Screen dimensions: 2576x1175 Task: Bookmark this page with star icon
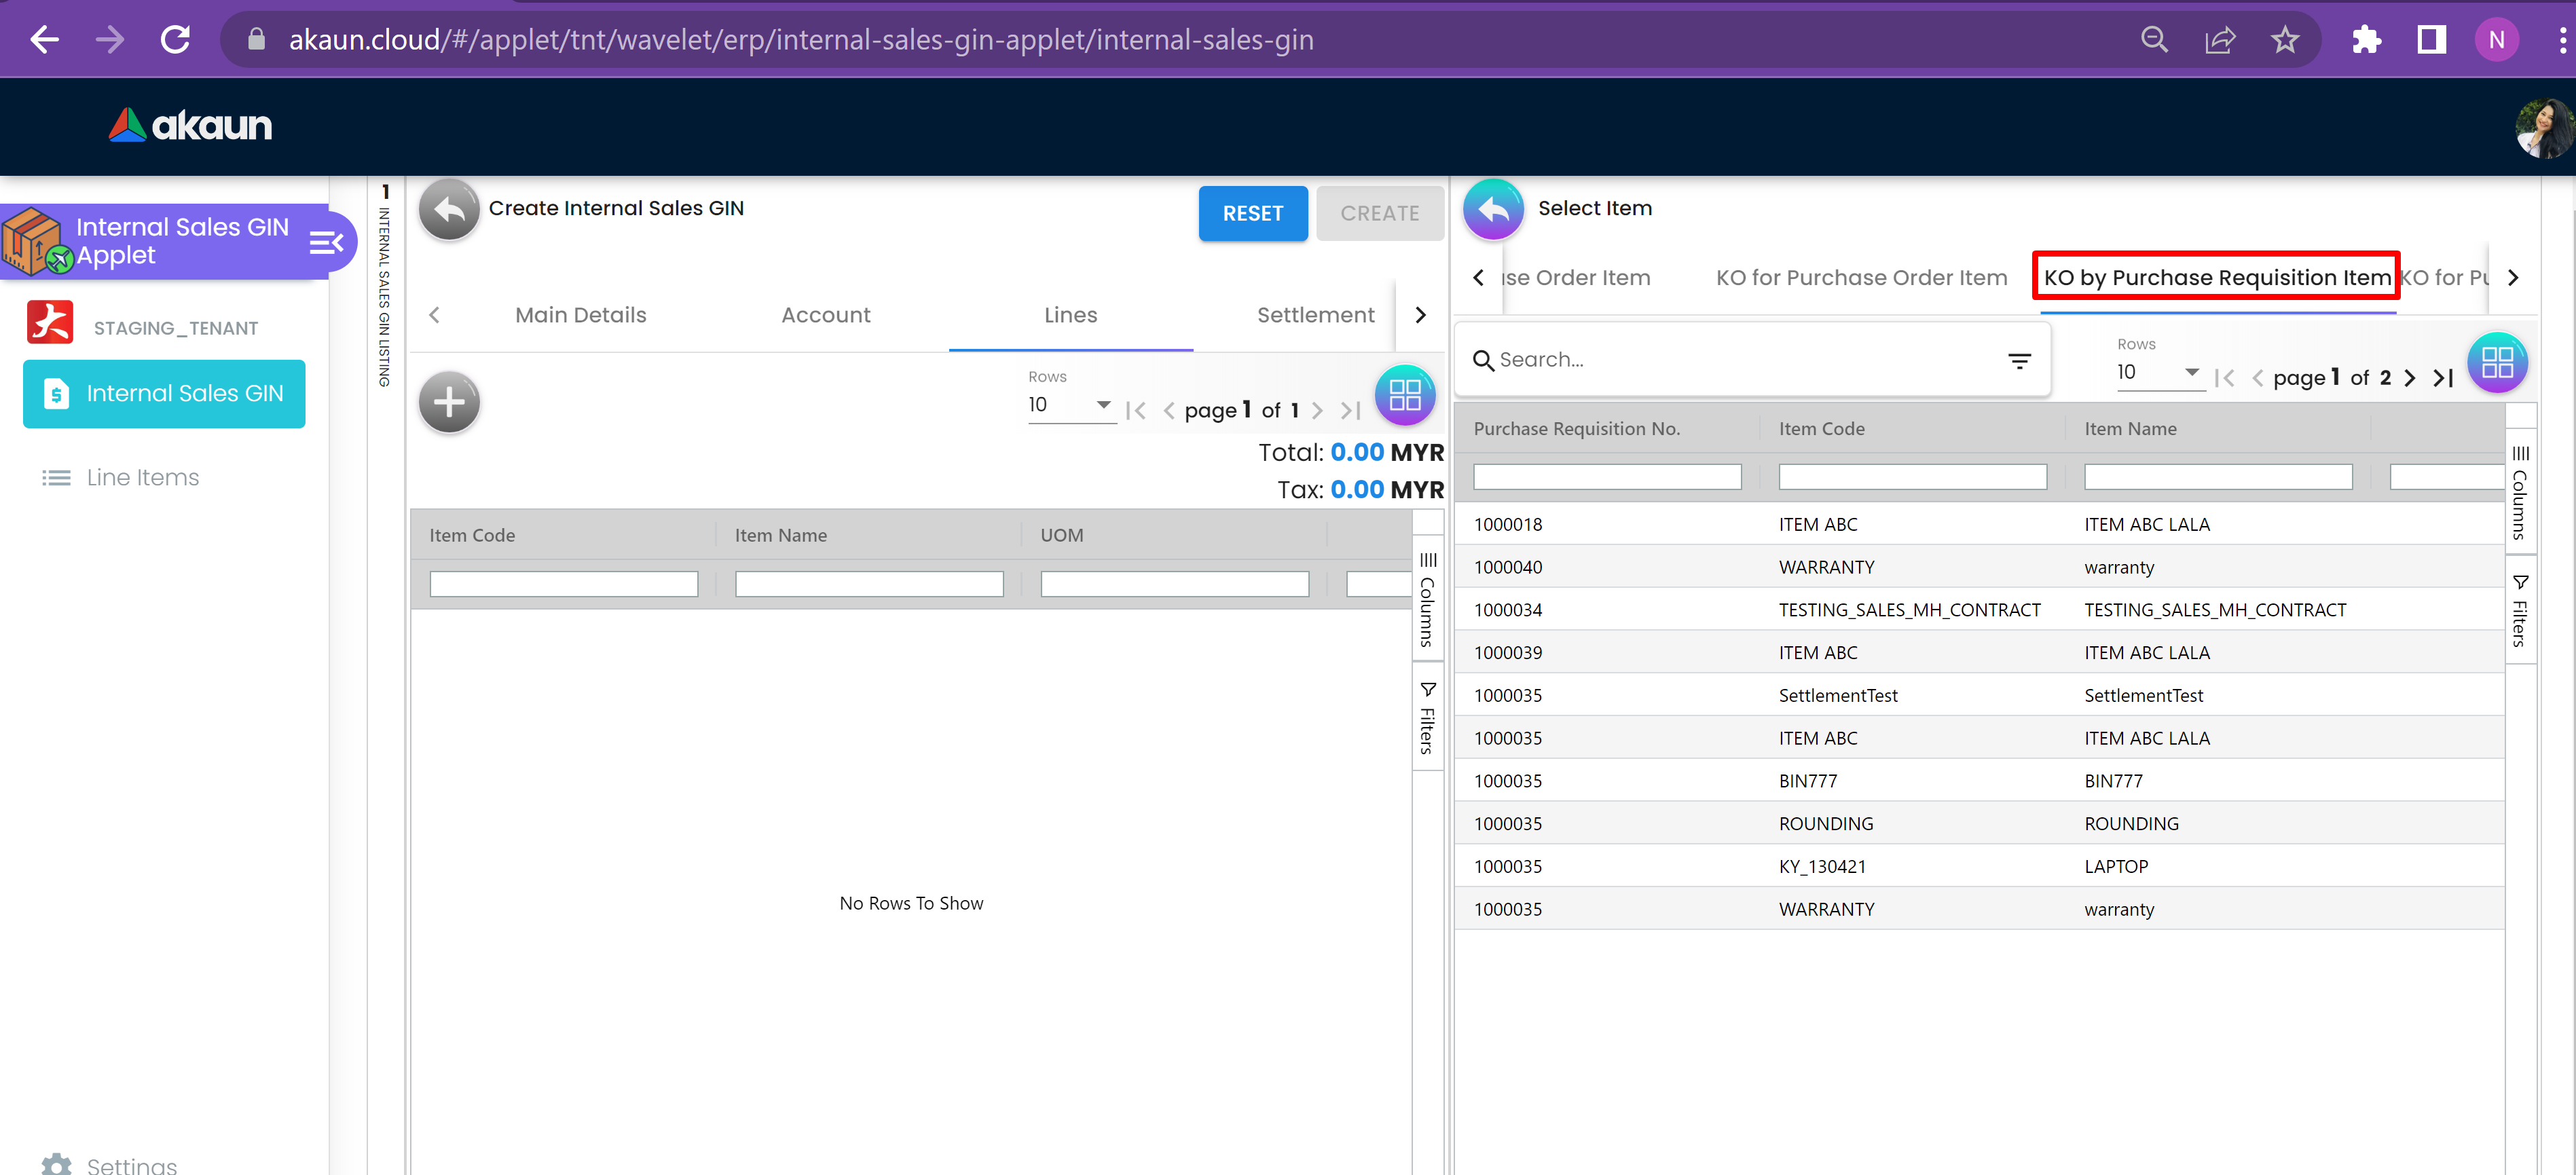[2285, 40]
